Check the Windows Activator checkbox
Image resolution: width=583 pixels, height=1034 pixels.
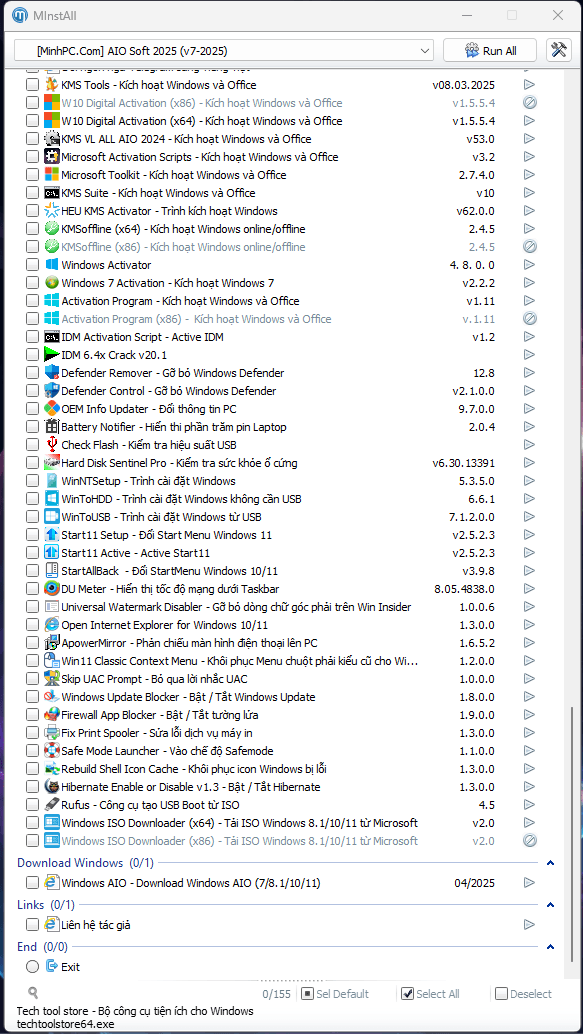pyautogui.click(x=32, y=265)
